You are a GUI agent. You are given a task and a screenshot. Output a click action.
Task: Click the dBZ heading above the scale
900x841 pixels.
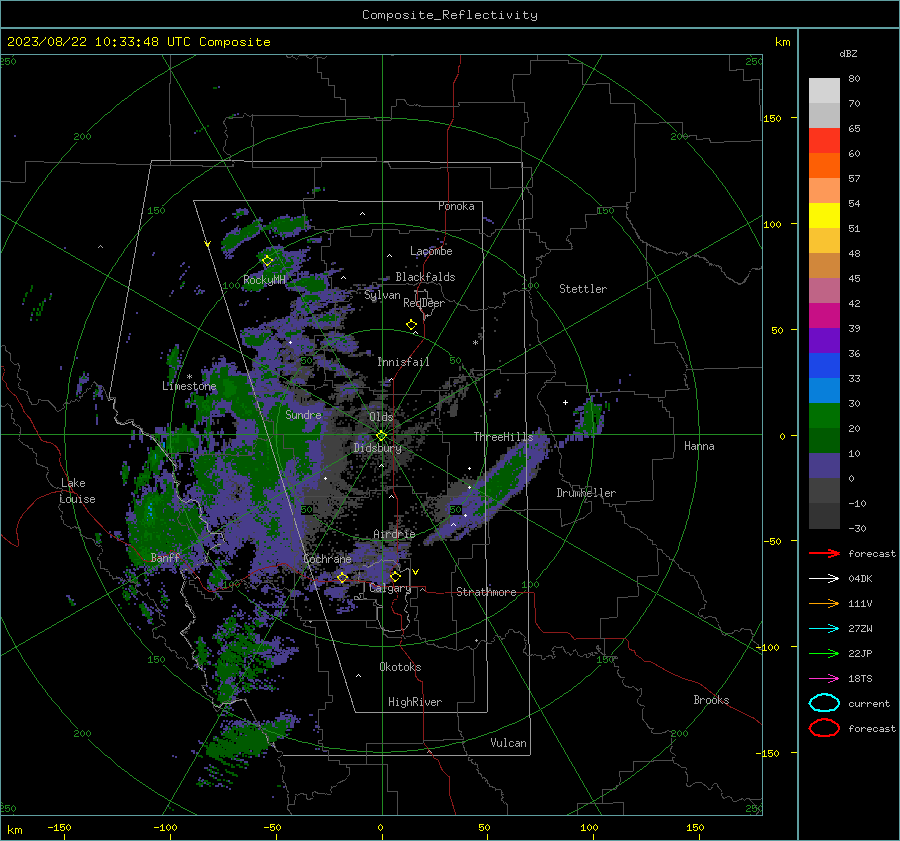[x=848, y=54]
